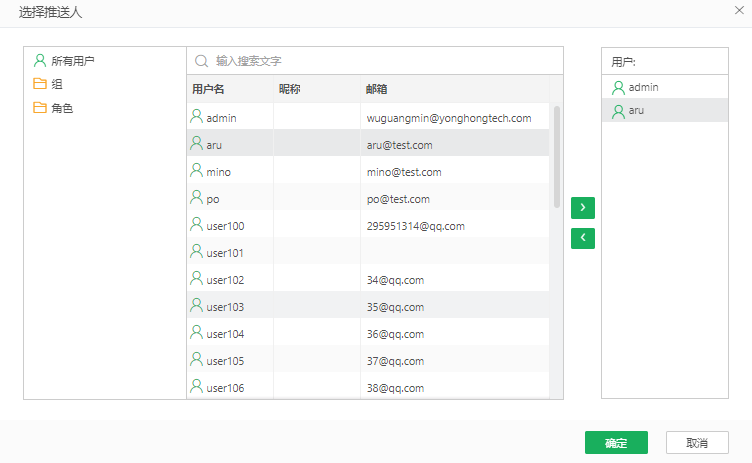Click the search magnifier icon
The width and height of the screenshot is (752, 463).
201,61
